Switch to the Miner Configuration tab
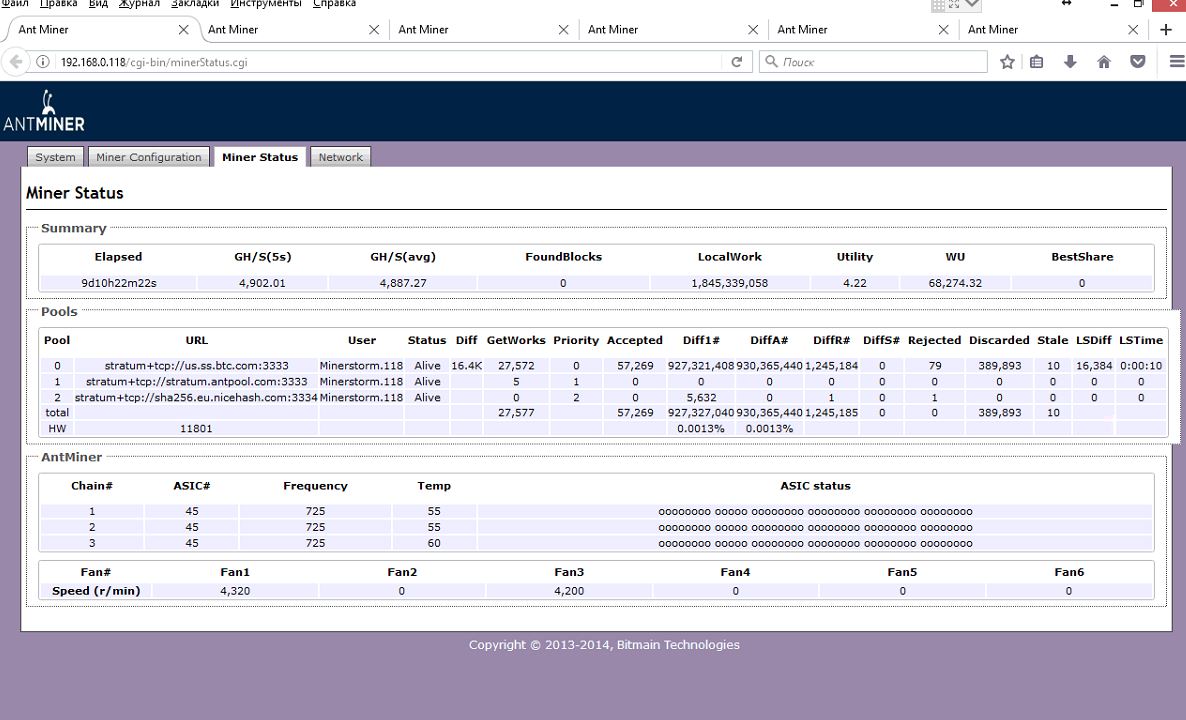1186x720 pixels. [x=148, y=157]
